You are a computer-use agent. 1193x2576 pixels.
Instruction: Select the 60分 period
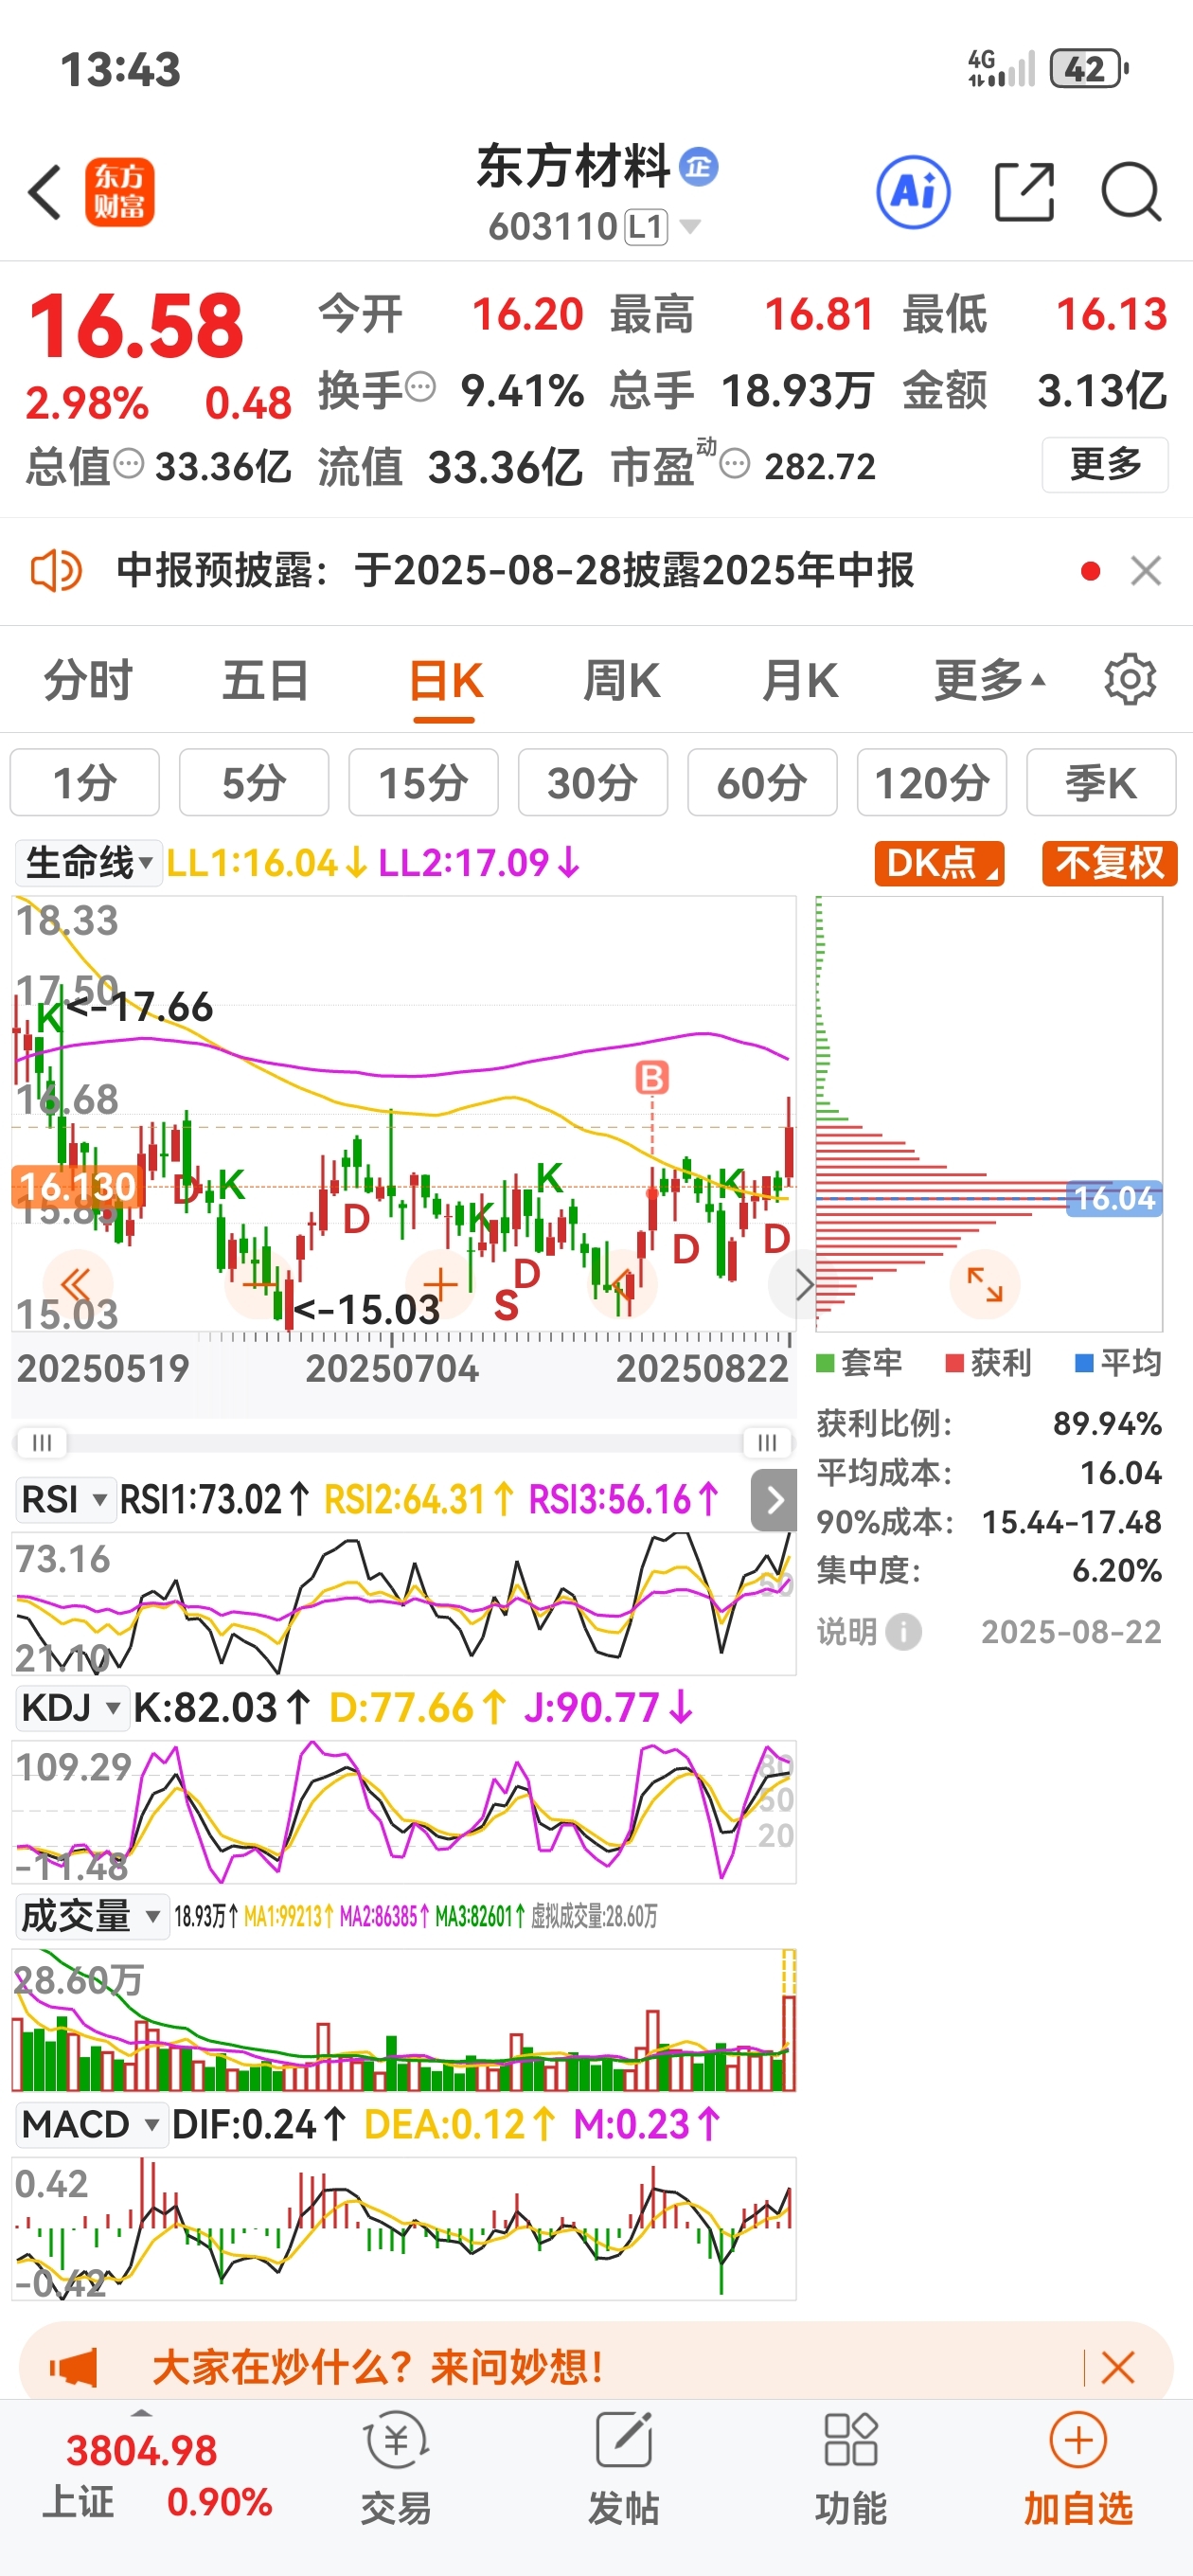[x=762, y=782]
